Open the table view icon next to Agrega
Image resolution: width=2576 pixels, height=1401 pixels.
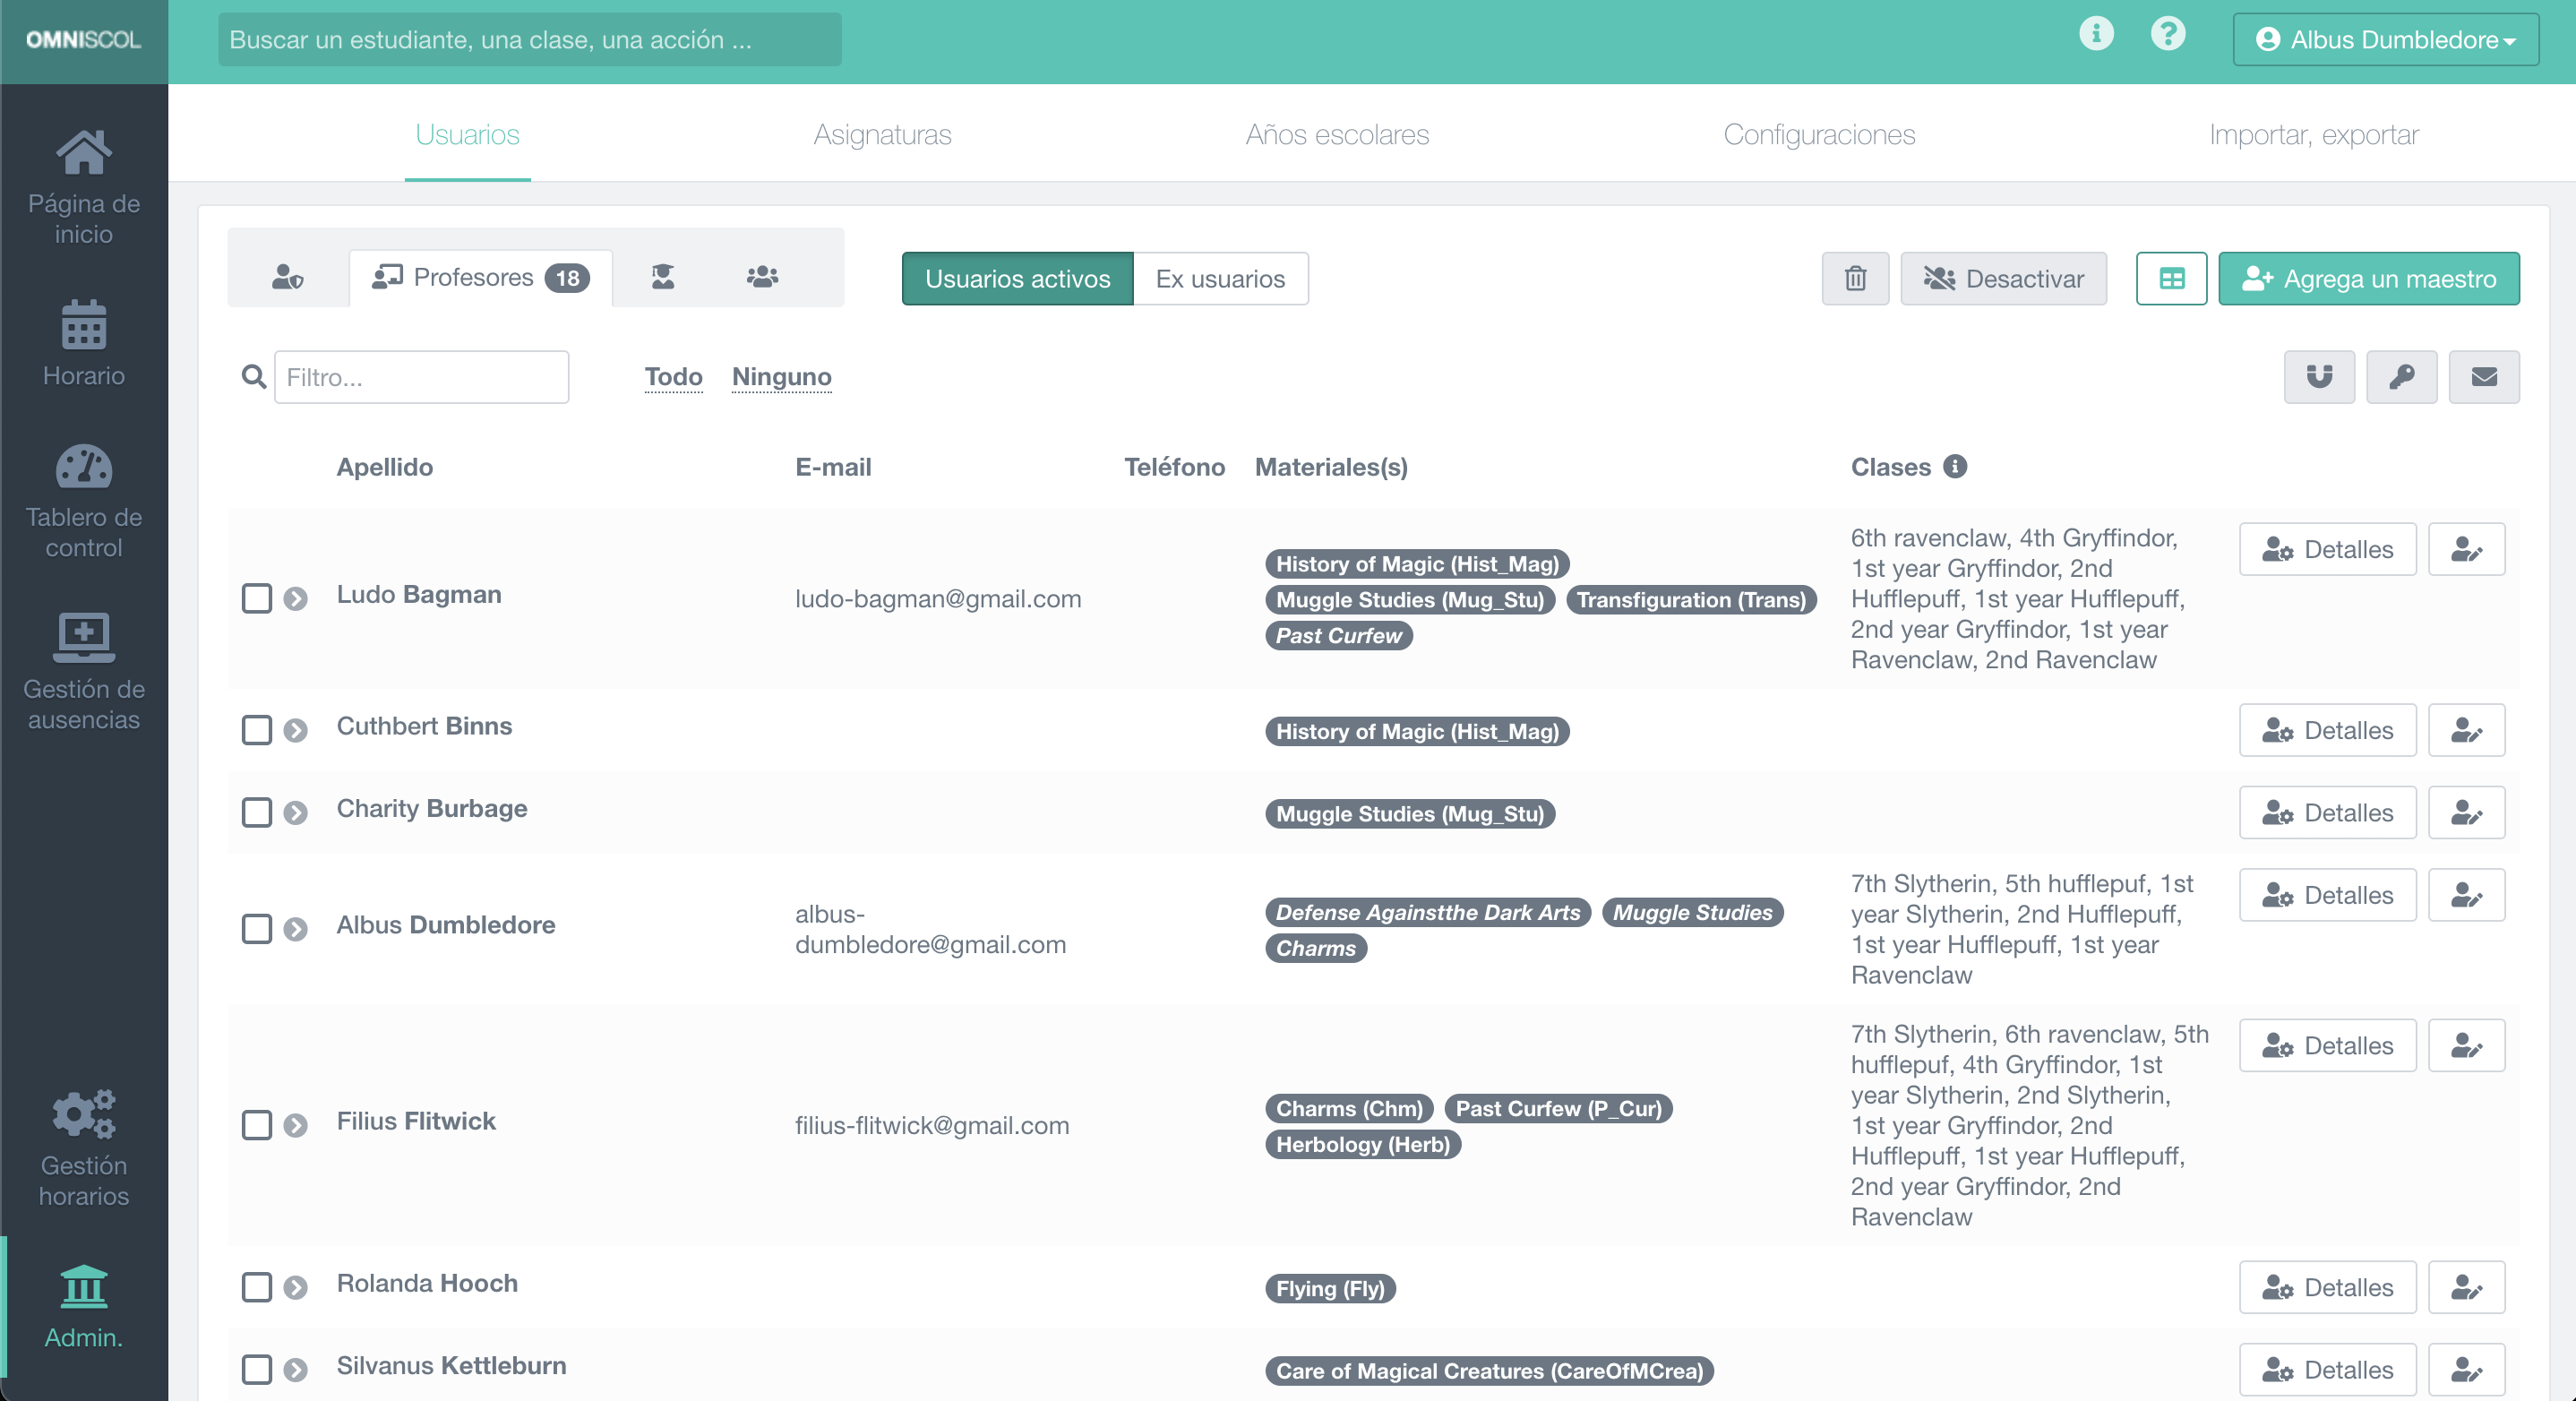(x=2171, y=279)
